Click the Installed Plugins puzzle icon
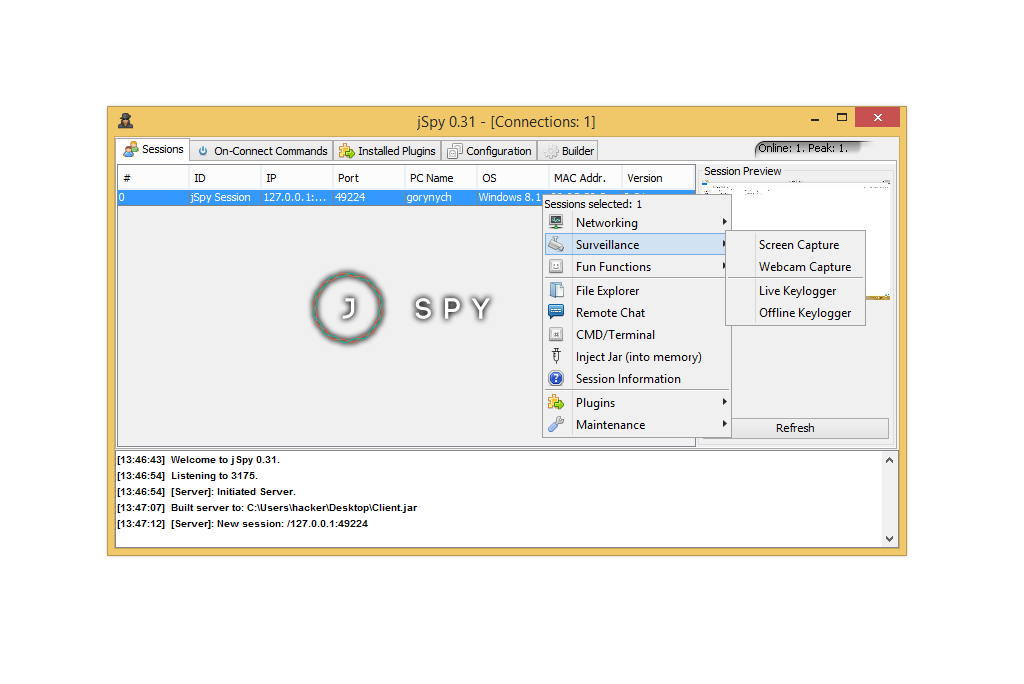The width and height of the screenshot is (1024, 684). coord(346,151)
